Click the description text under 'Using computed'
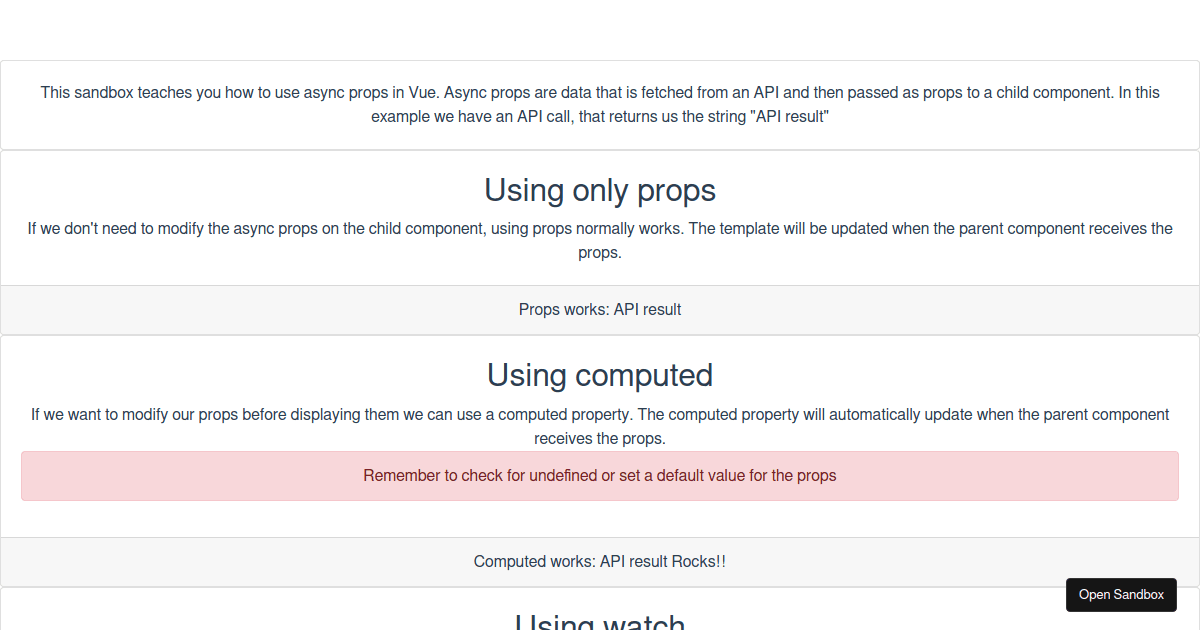This screenshot has height=630, width=1200. coord(600,426)
